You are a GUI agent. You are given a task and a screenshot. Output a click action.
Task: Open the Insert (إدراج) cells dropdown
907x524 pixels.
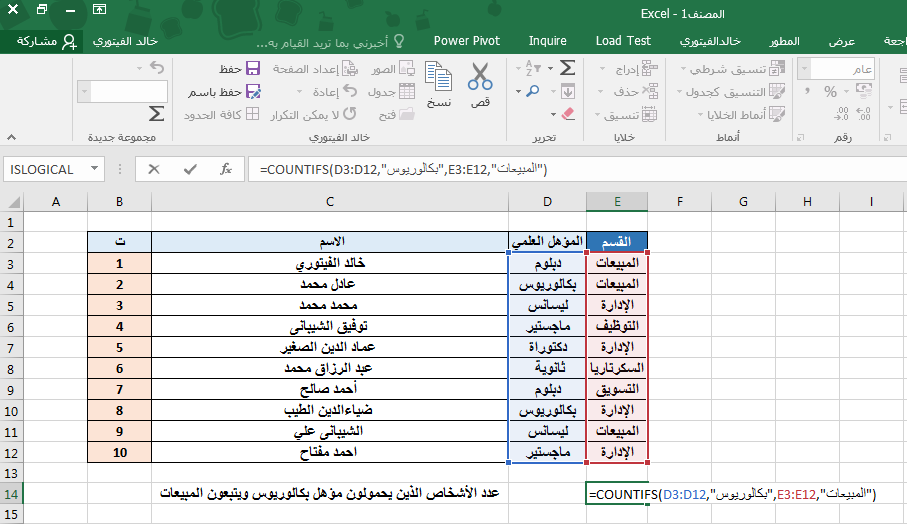click(x=602, y=69)
